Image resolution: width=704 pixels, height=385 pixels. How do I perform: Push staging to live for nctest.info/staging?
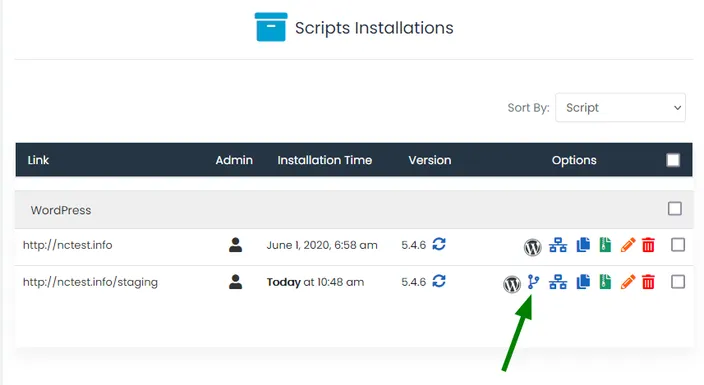(x=533, y=282)
